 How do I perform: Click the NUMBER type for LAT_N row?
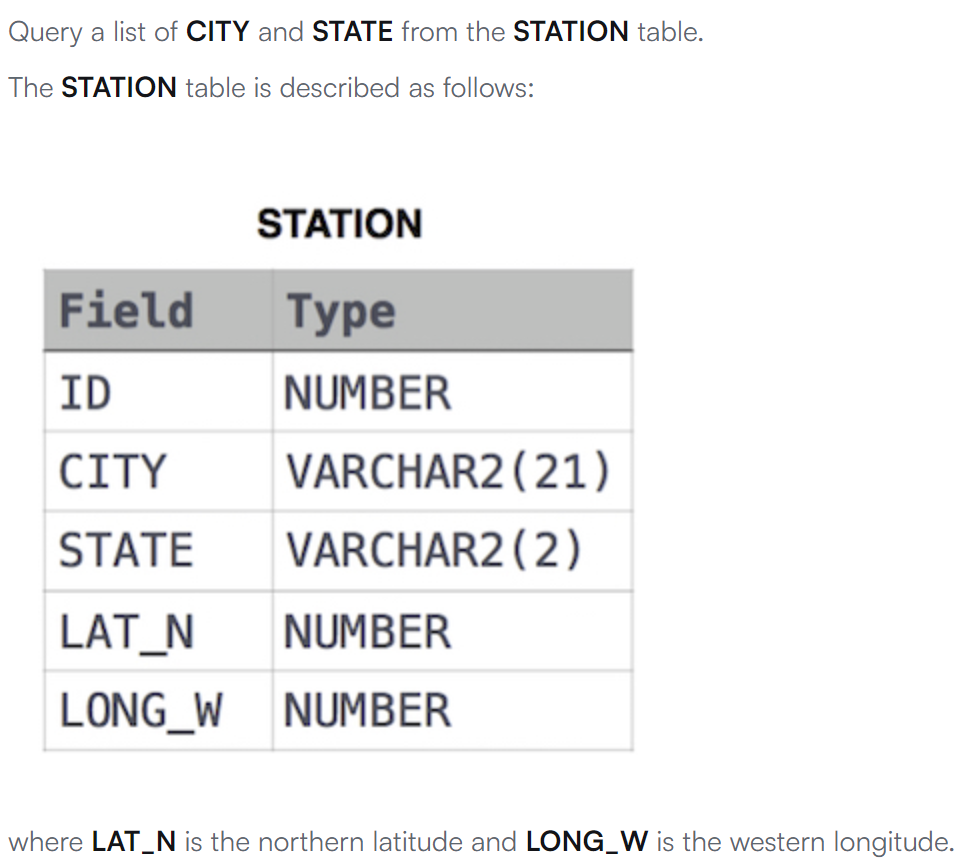[x=453, y=631]
